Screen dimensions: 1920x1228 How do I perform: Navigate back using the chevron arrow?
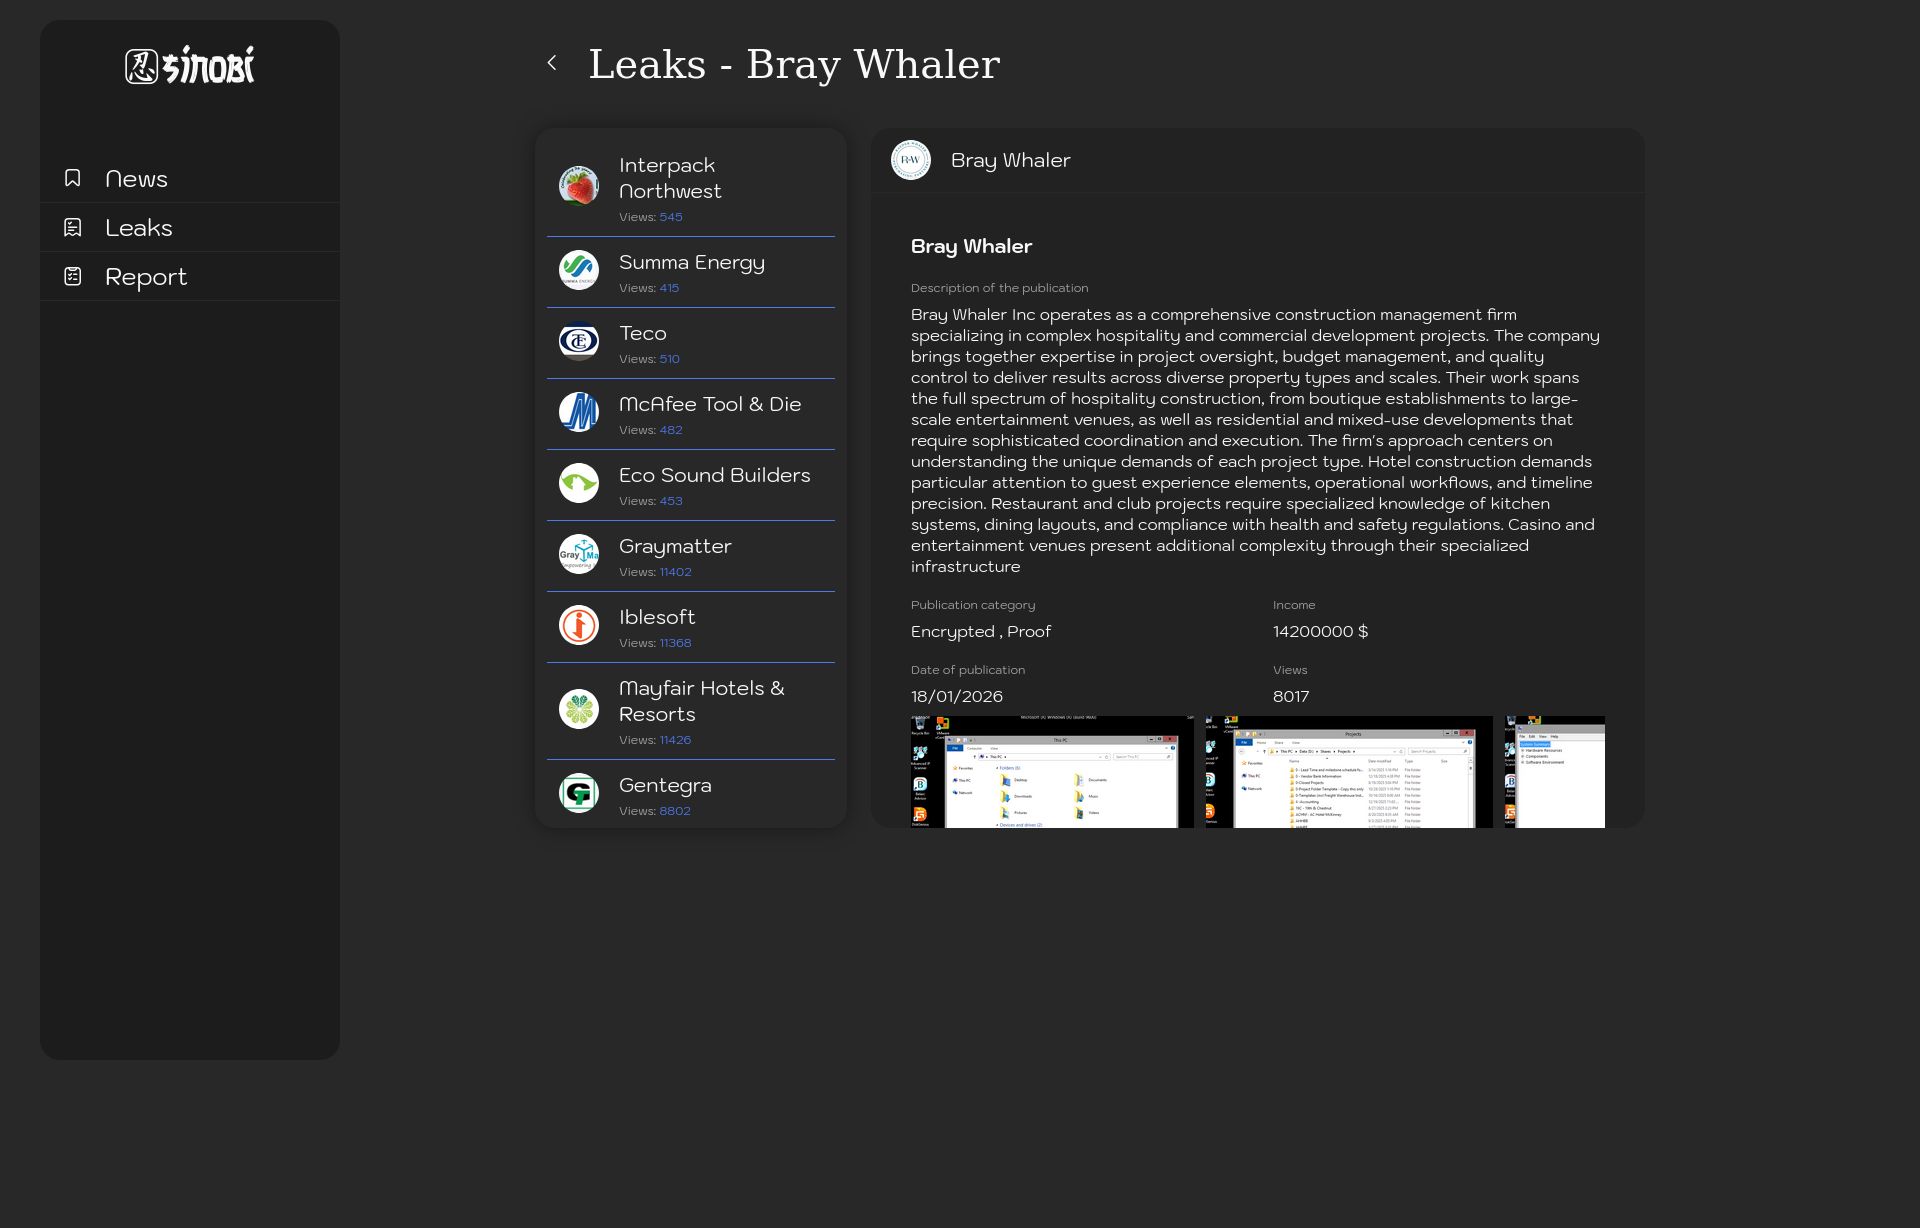(553, 63)
